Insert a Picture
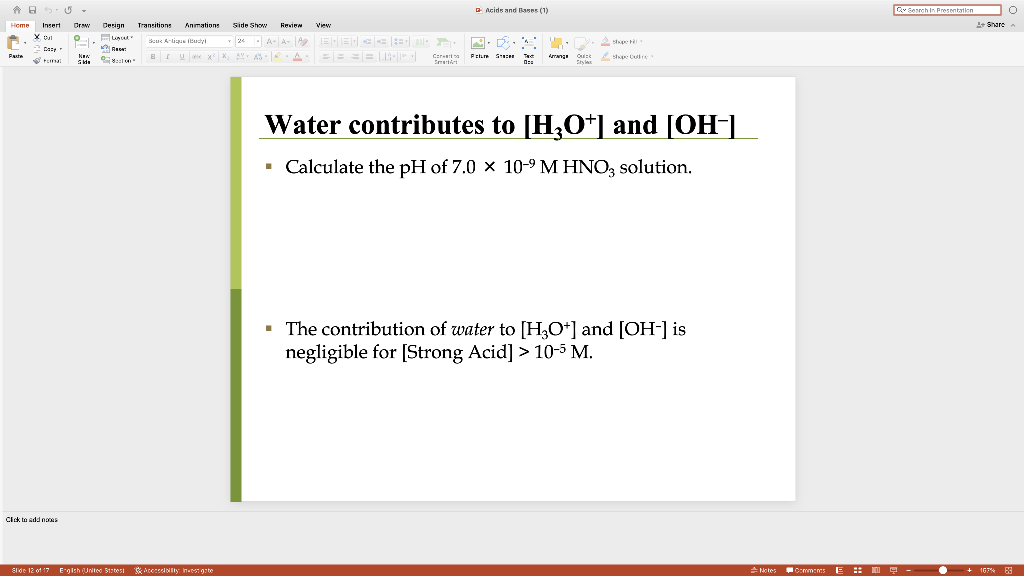1024x576 pixels. (479, 47)
